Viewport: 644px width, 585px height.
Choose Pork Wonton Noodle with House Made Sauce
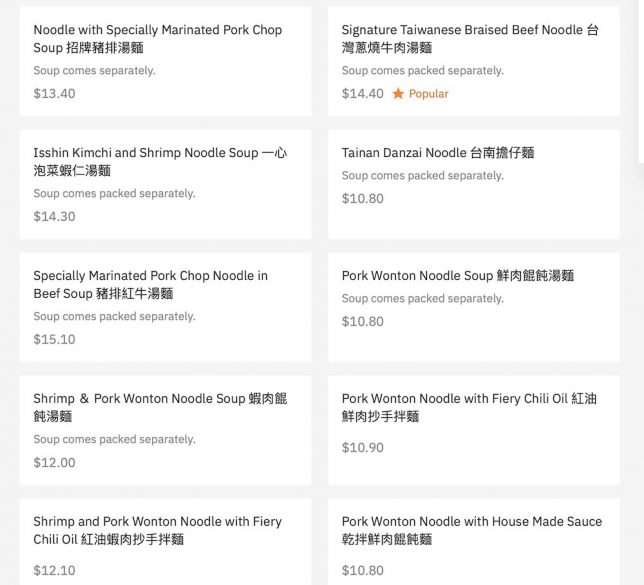pyautogui.click(x=472, y=530)
